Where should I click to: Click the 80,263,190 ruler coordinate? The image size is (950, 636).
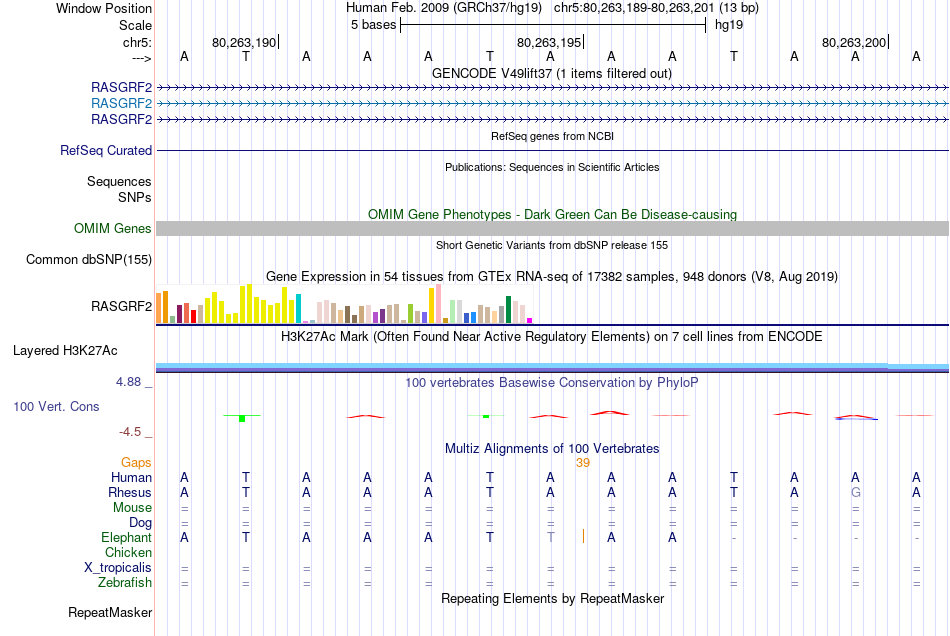coord(244,42)
